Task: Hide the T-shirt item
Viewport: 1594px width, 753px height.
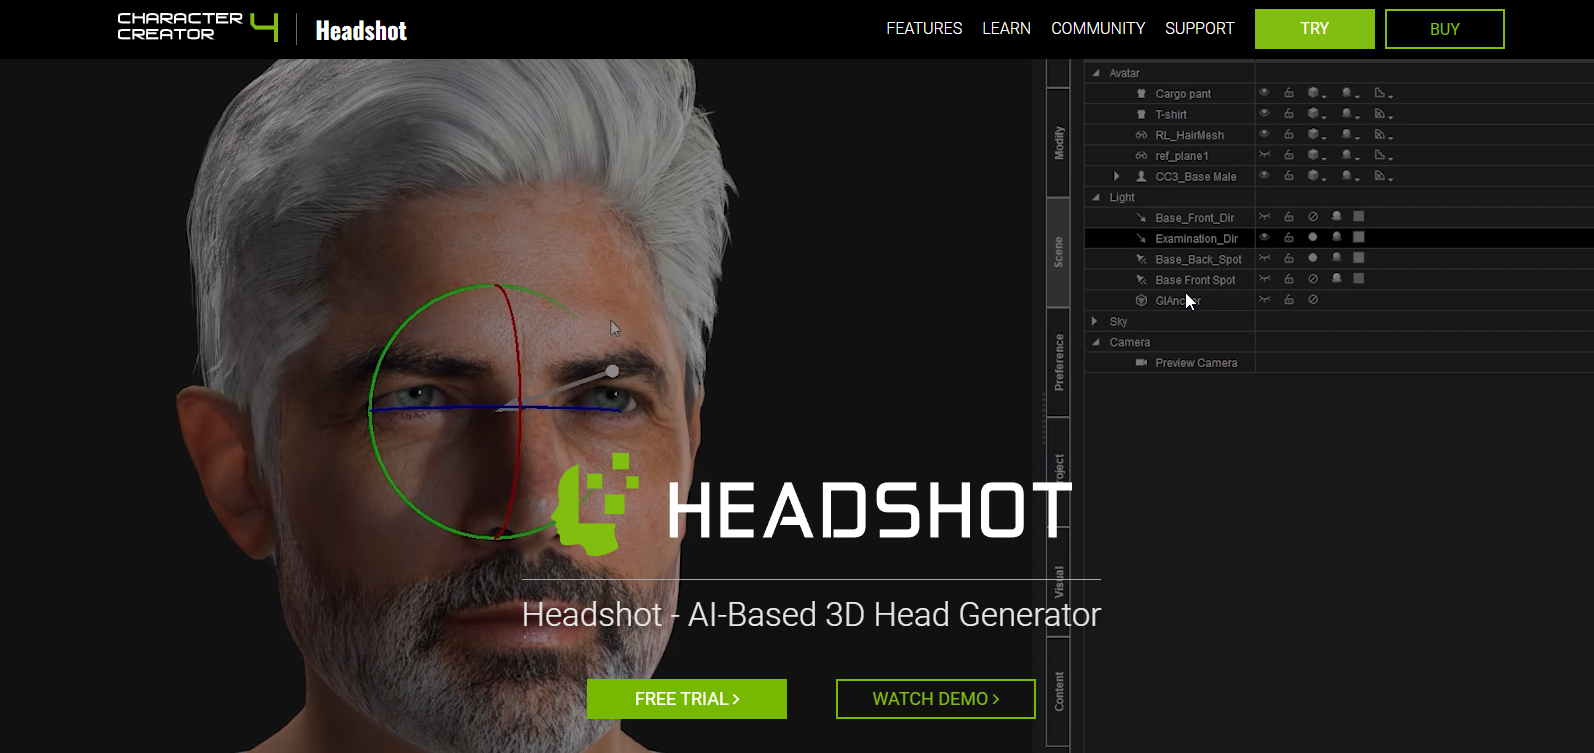Action: coord(1265,114)
